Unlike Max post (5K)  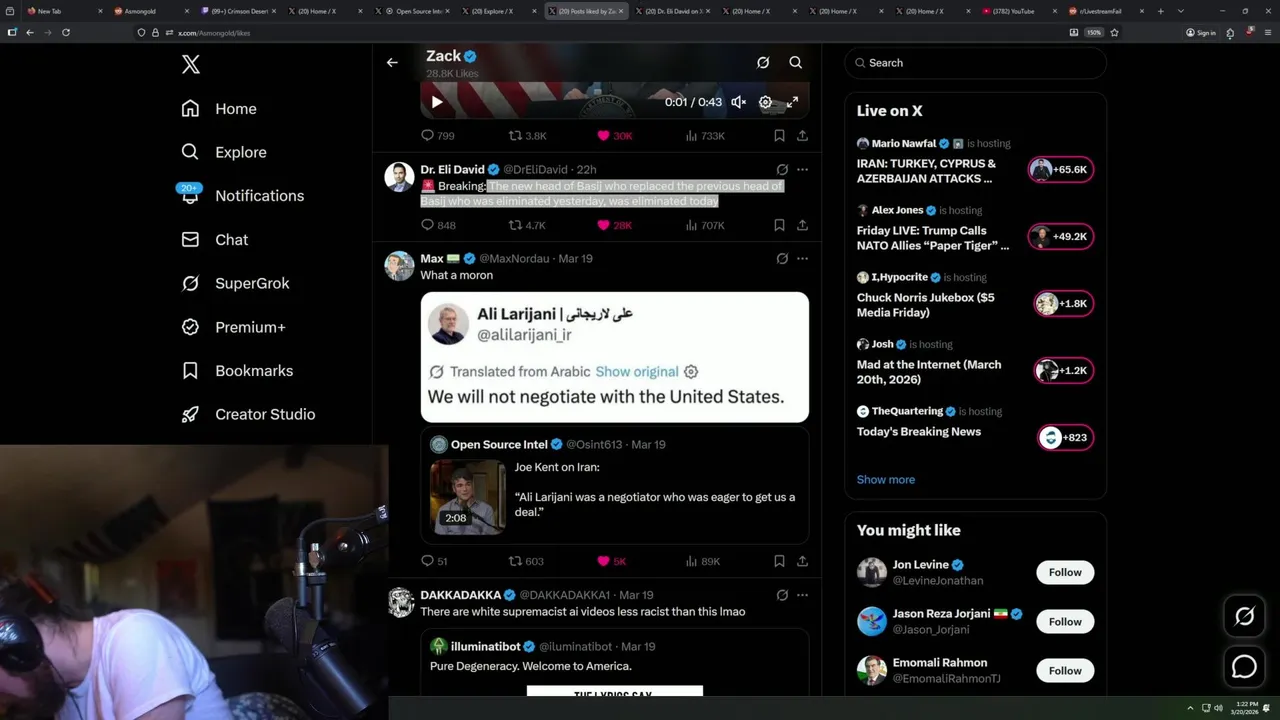[611, 561]
